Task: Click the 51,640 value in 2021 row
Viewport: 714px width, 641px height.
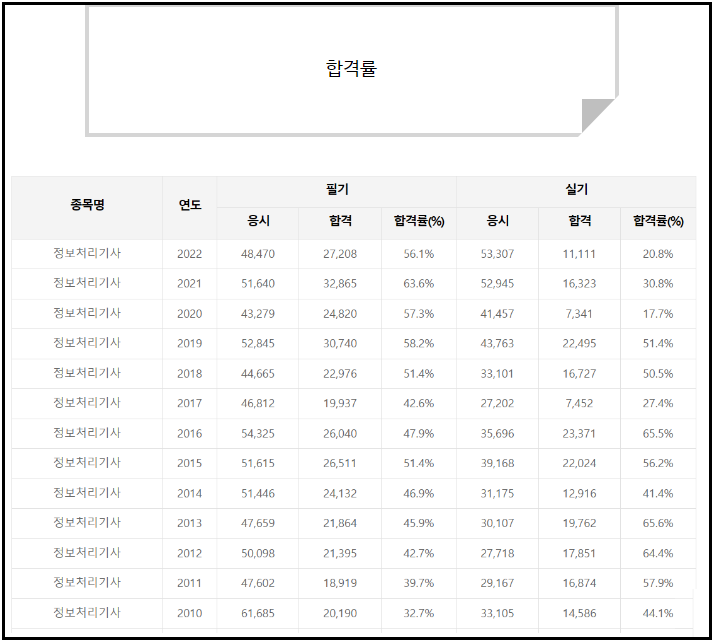Action: pos(258,284)
